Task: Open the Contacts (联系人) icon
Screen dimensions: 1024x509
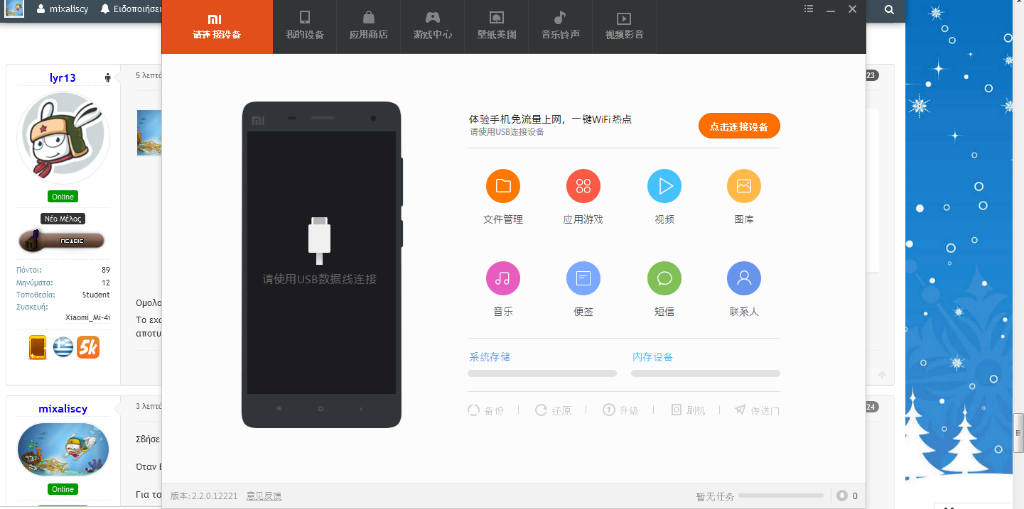Action: point(743,278)
